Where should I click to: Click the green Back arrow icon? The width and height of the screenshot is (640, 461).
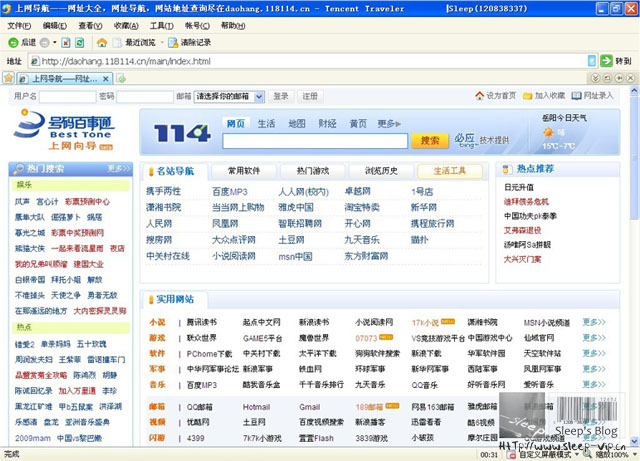(13, 42)
